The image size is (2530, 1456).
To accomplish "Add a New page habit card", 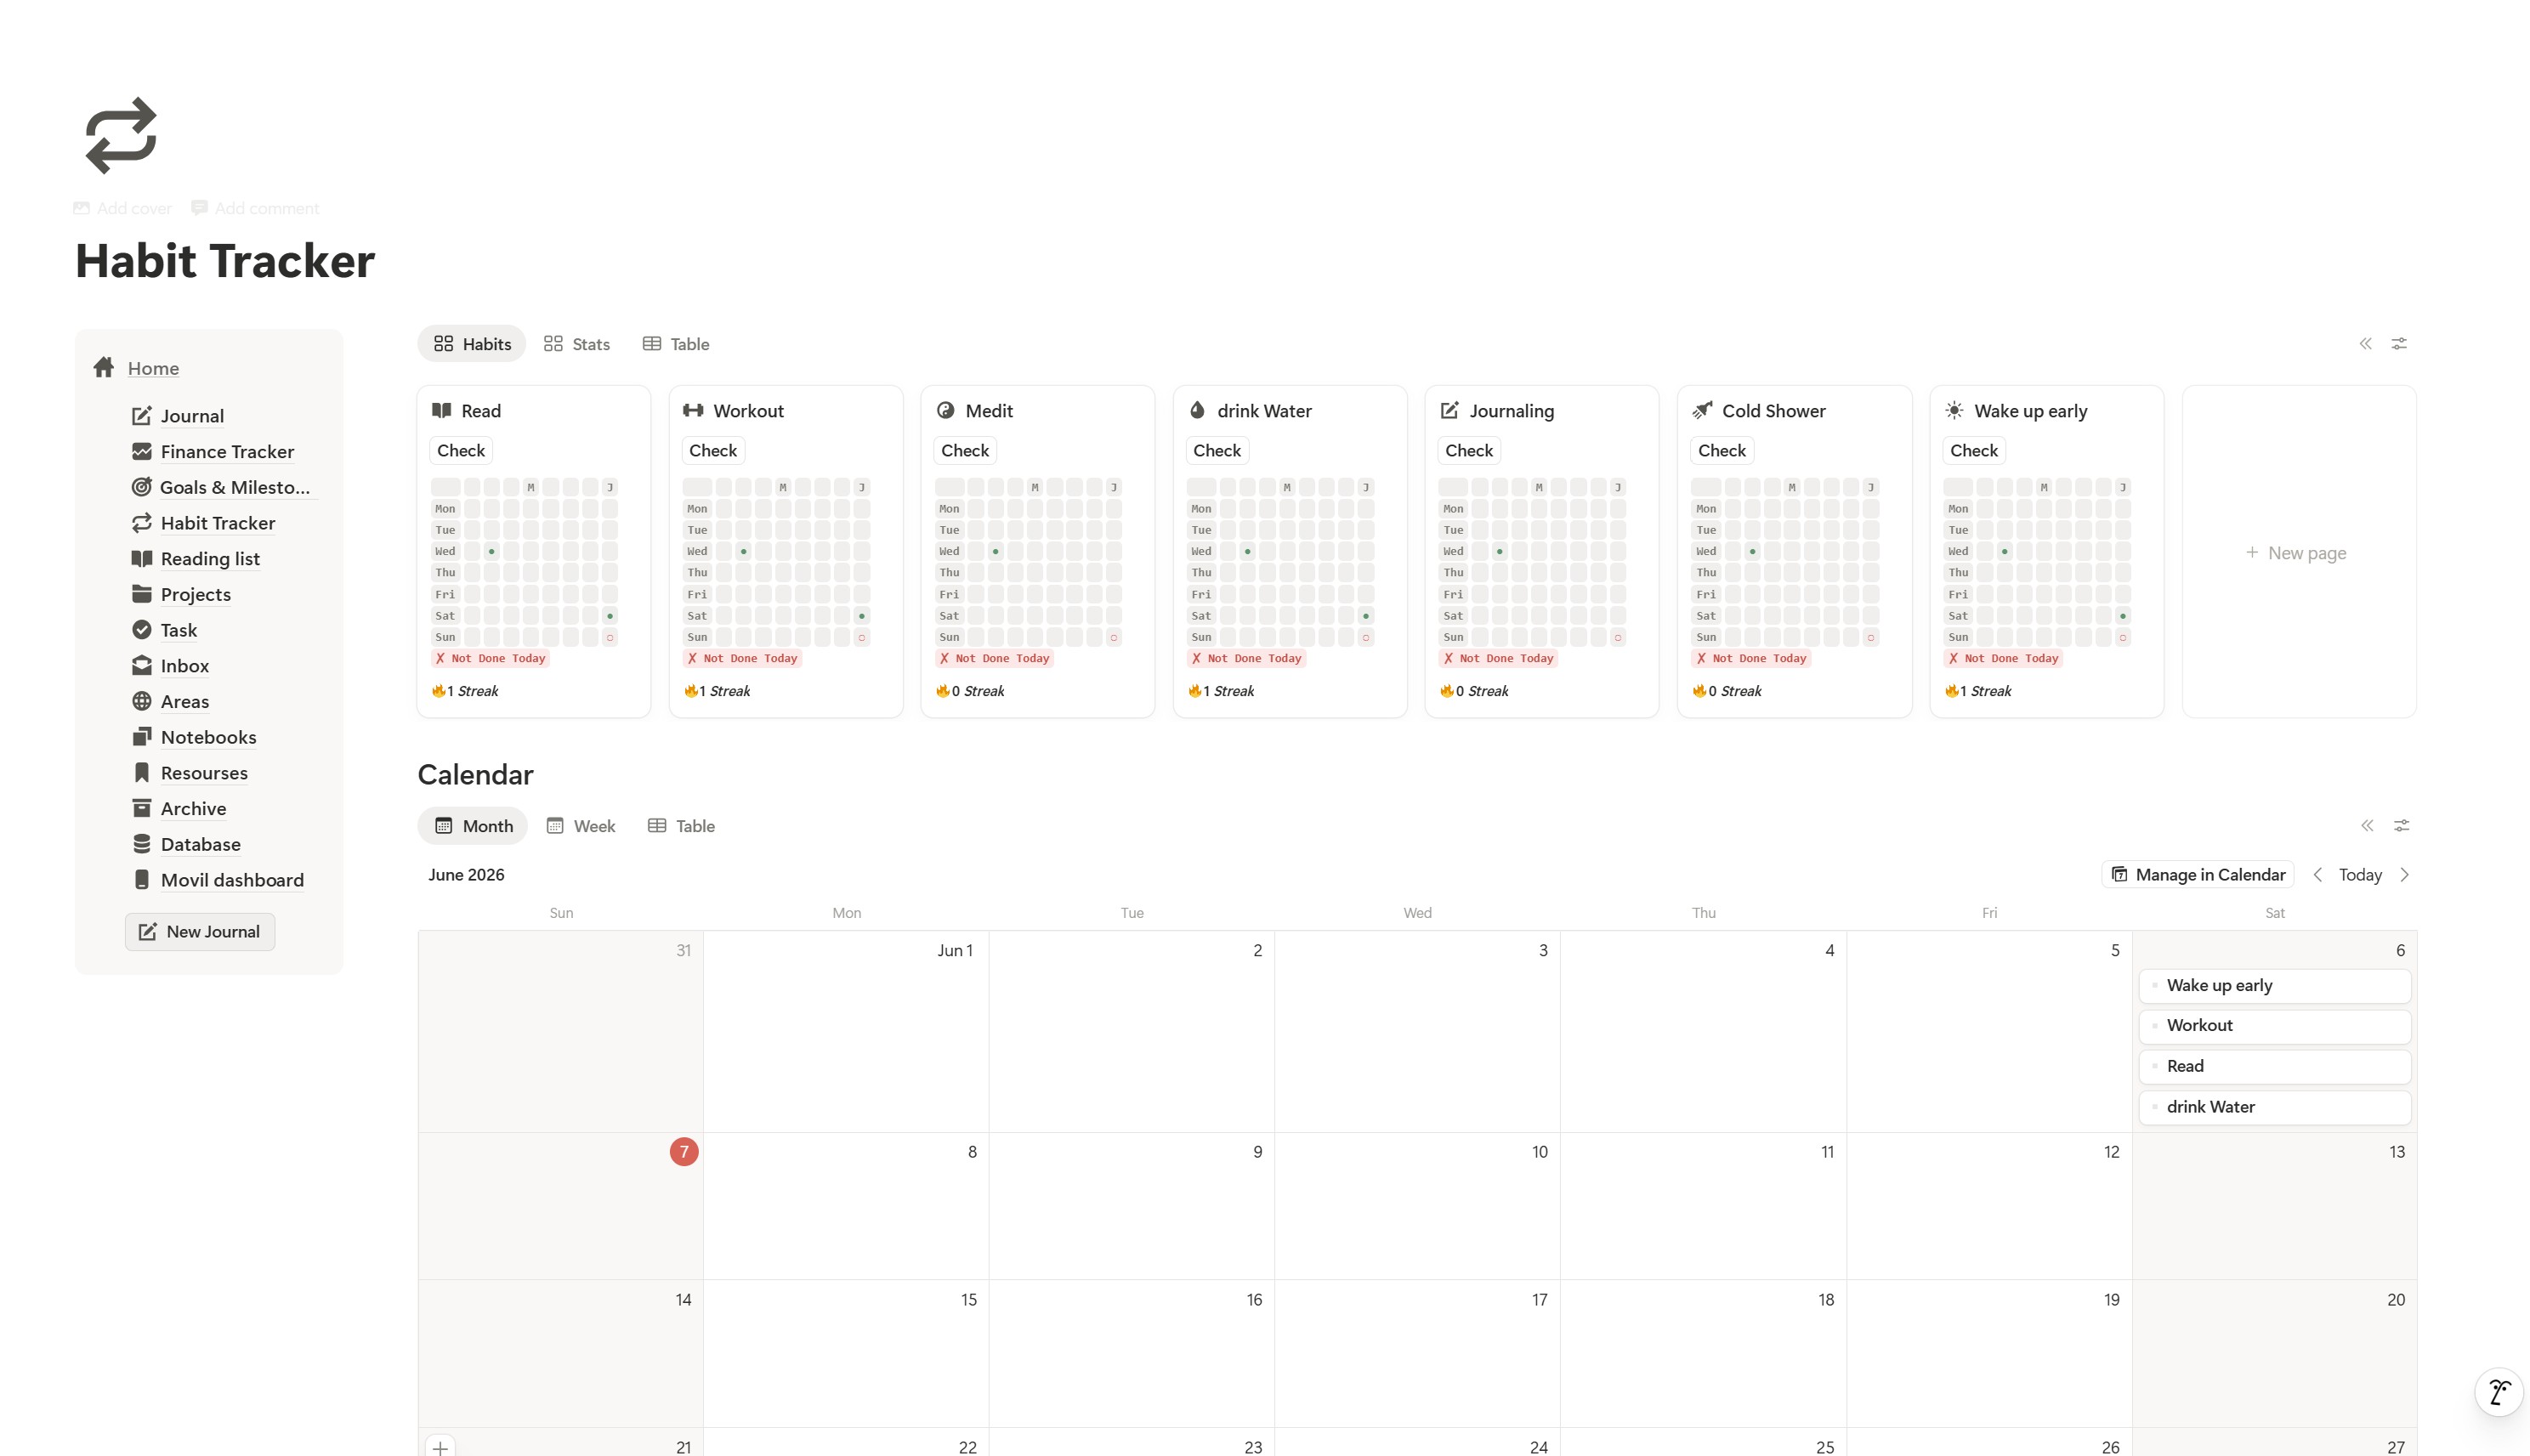I will 2299,553.
